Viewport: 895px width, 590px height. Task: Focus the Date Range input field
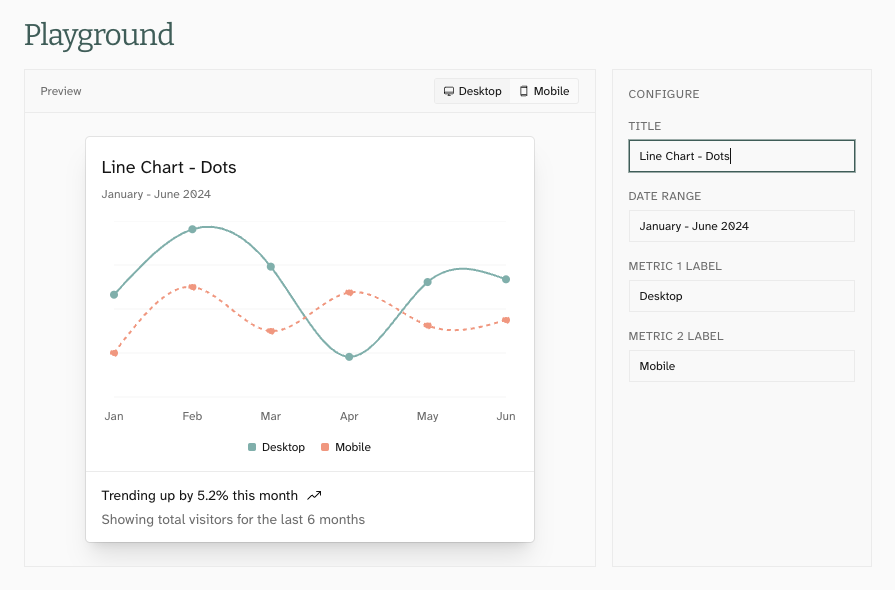click(x=741, y=226)
